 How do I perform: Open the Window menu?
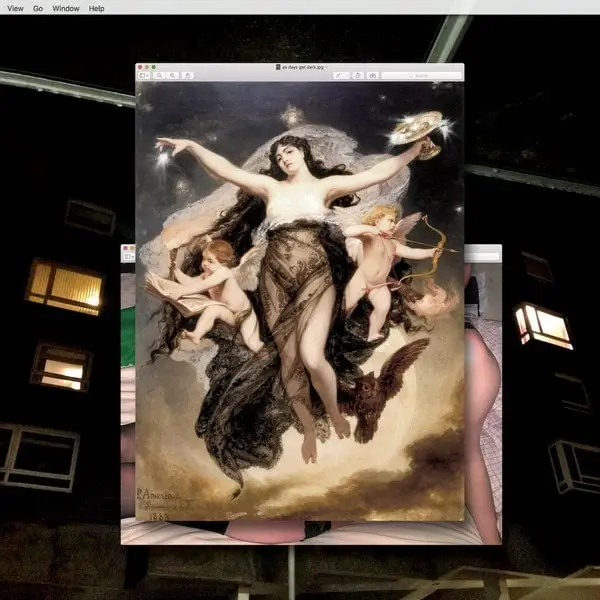tap(66, 8)
